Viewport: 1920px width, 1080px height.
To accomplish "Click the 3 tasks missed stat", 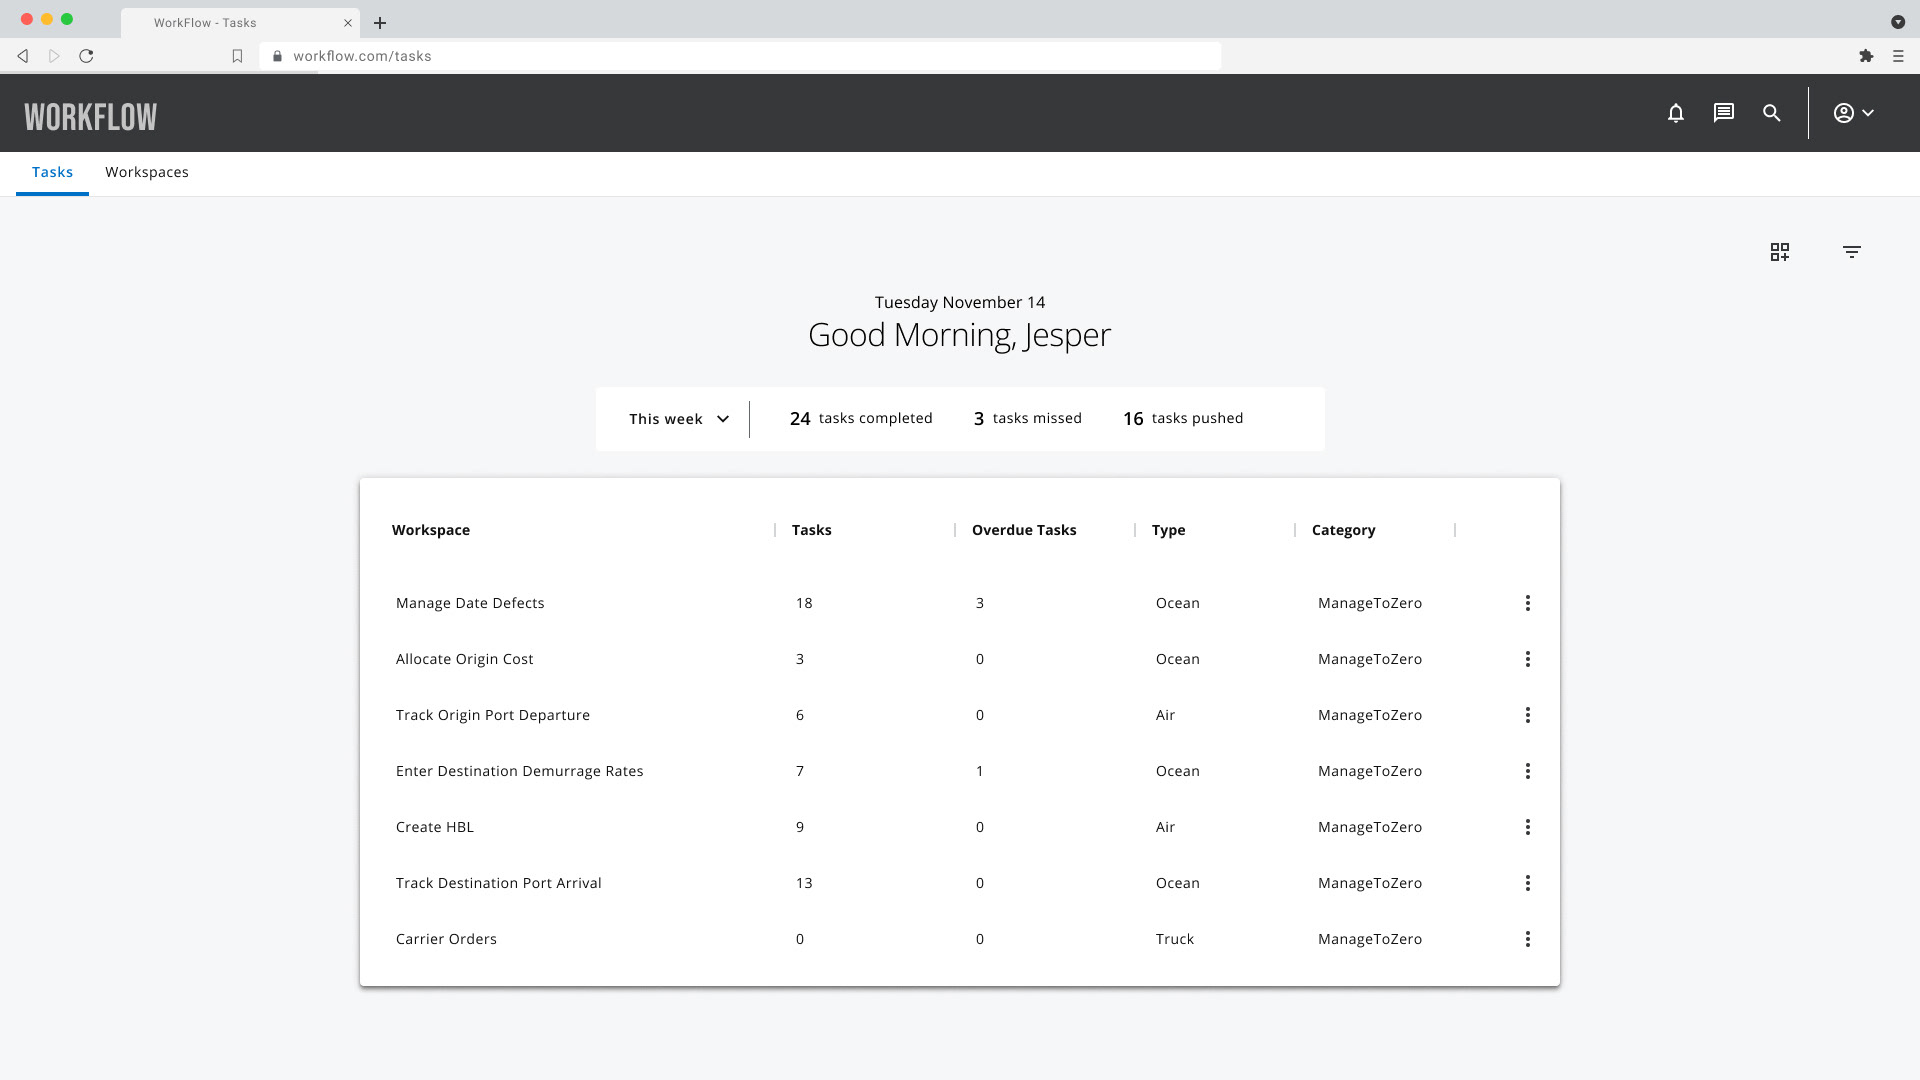I will (x=1028, y=419).
